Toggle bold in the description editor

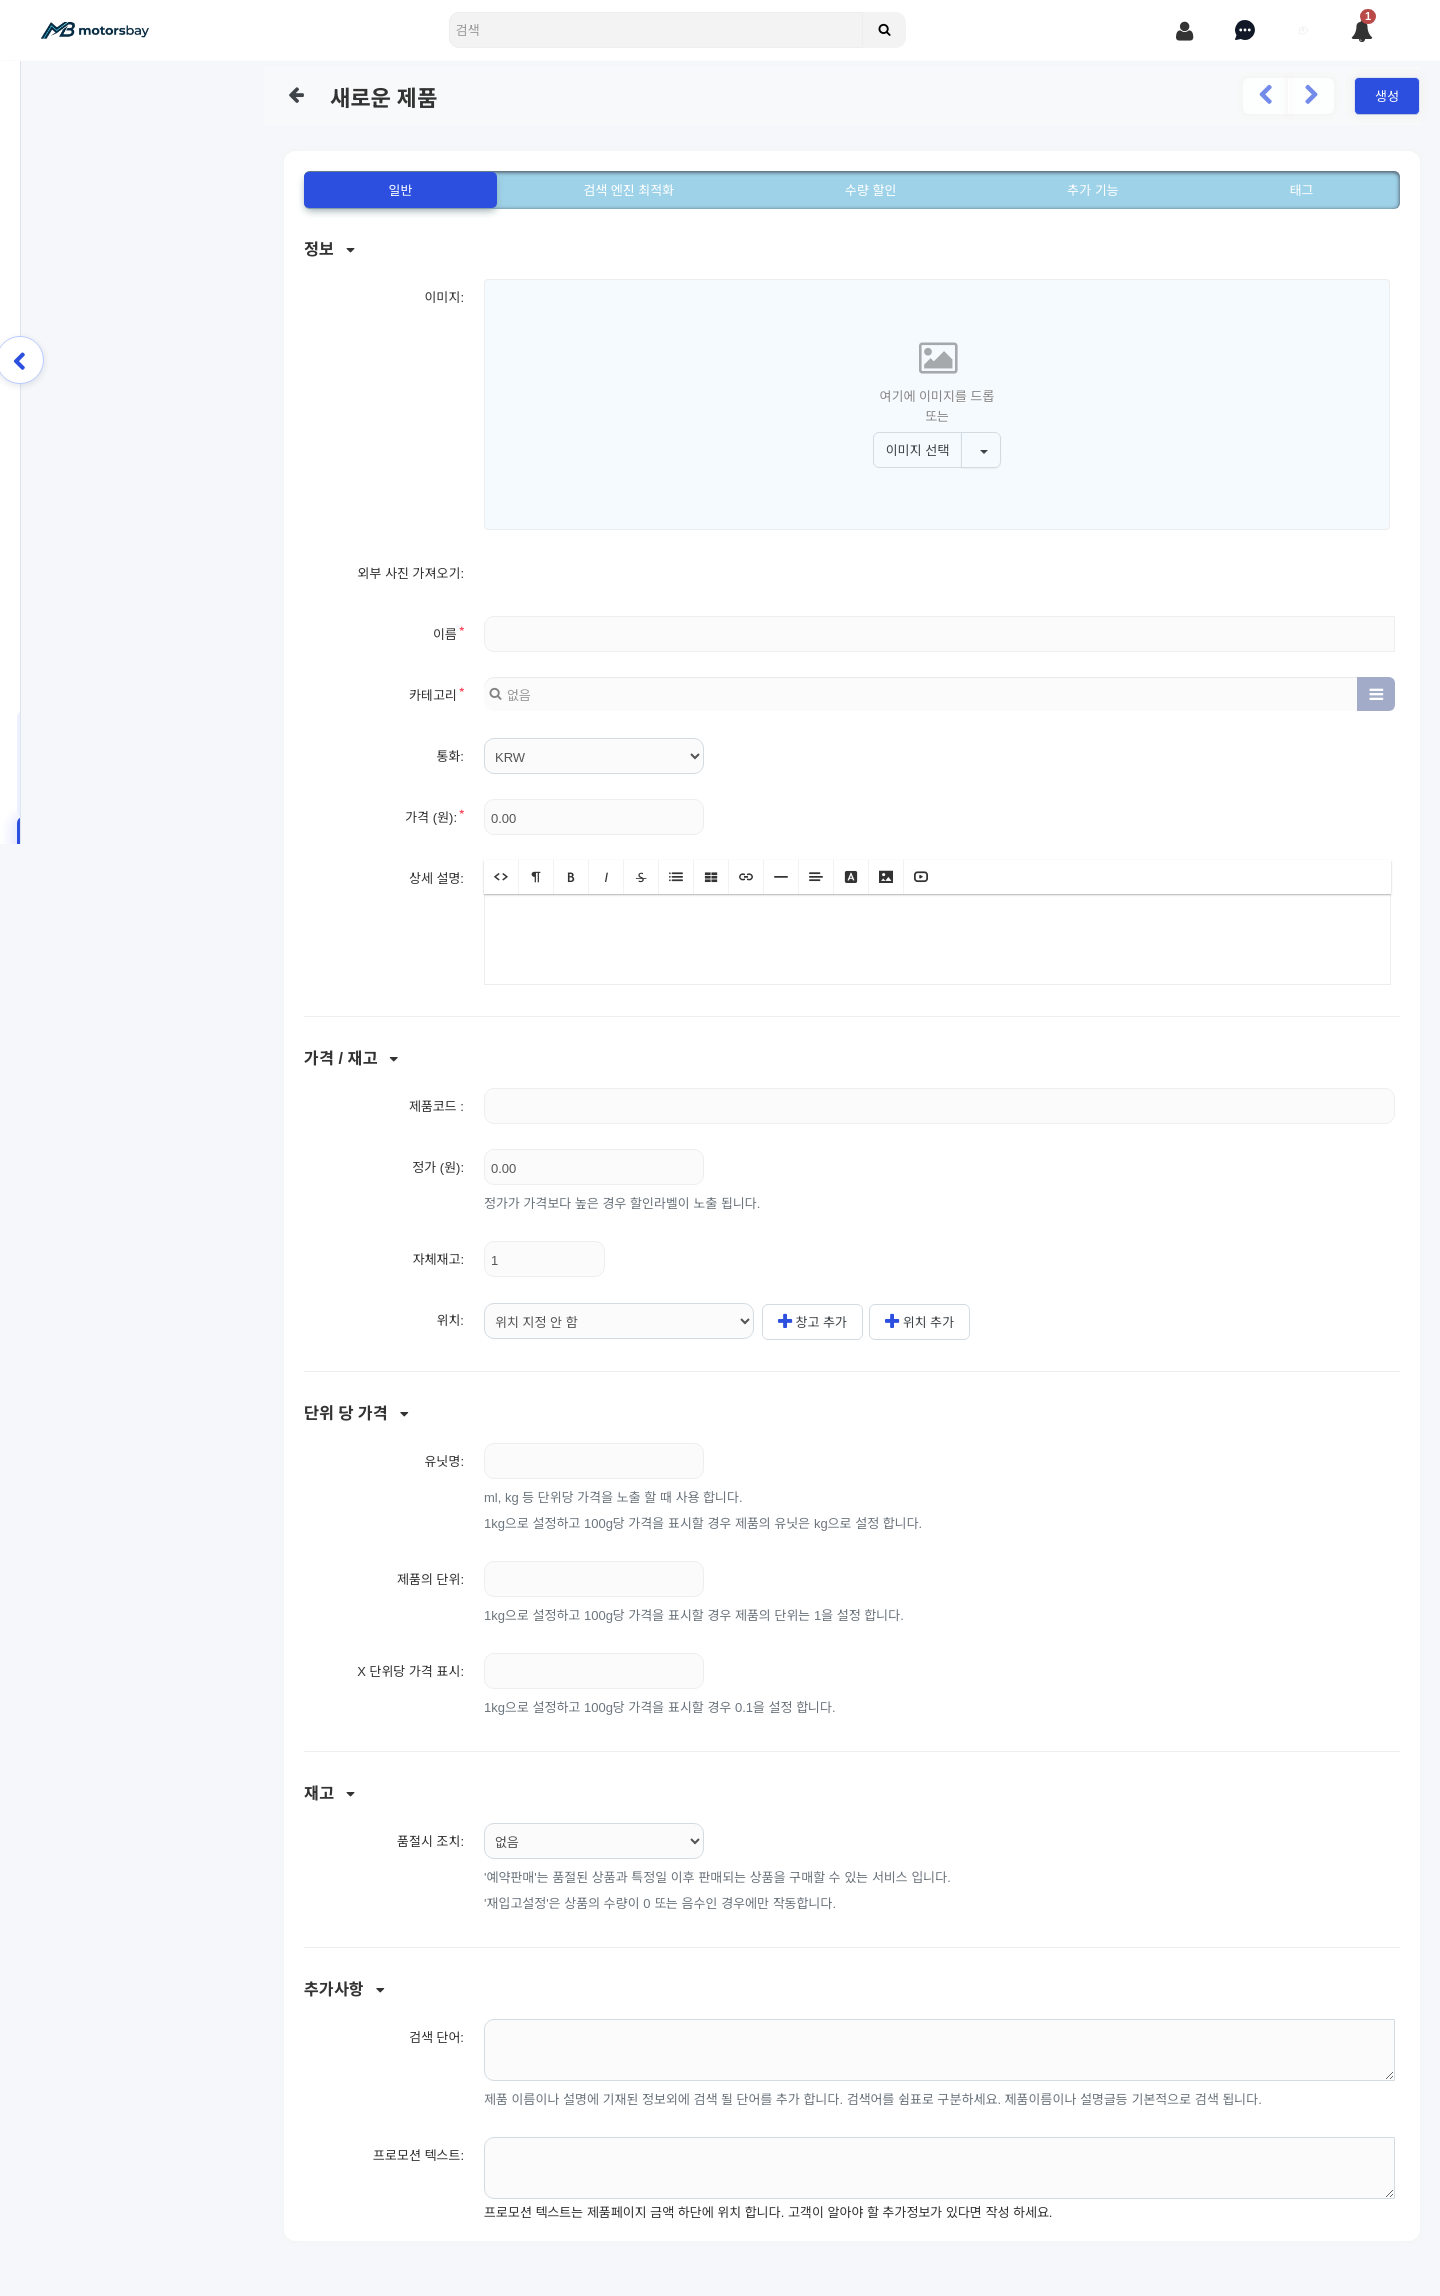(x=571, y=877)
